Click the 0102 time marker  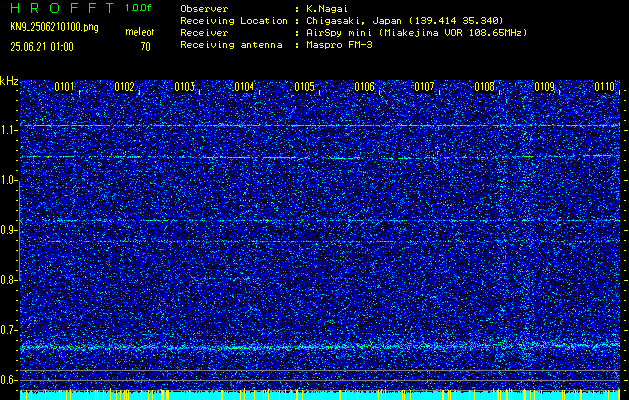click(124, 87)
